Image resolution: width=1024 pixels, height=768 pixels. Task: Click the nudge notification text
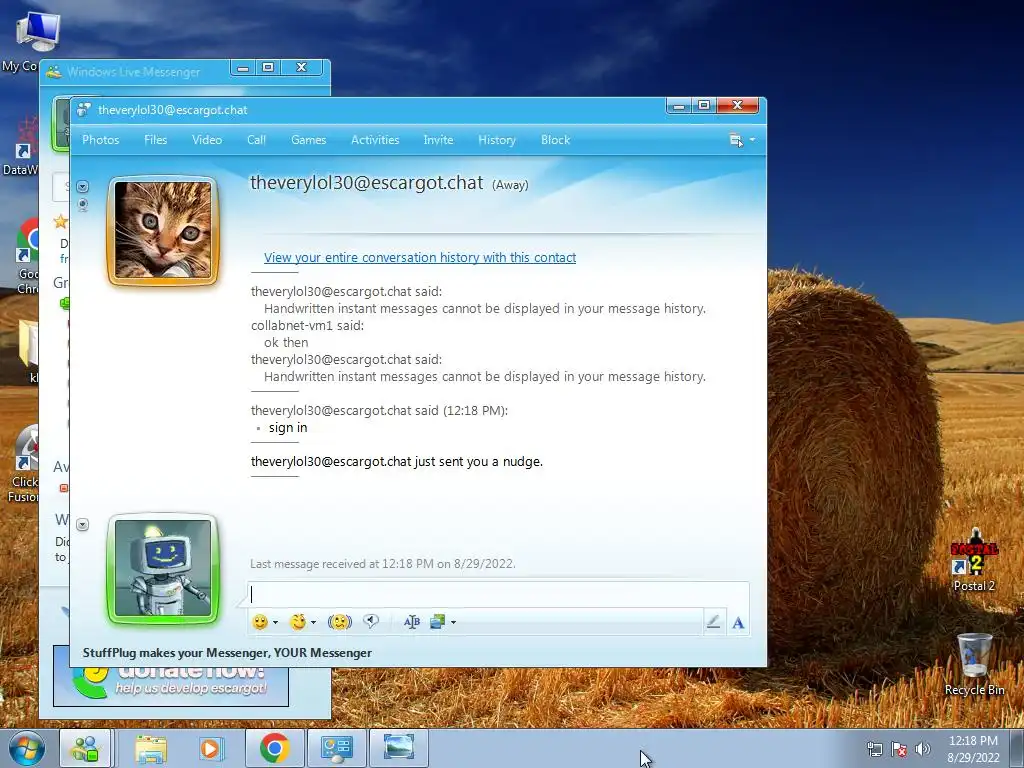(x=396, y=462)
